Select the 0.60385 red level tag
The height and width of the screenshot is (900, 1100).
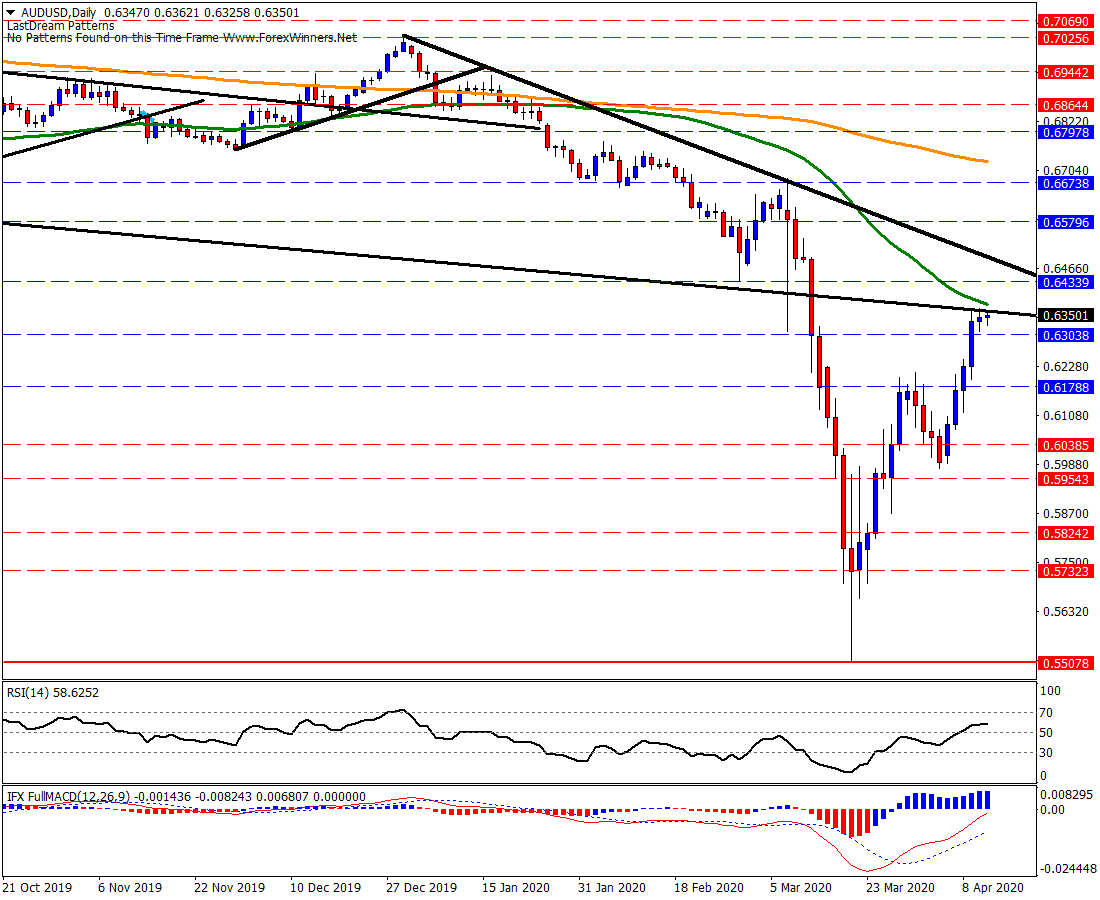pyautogui.click(x=1066, y=445)
